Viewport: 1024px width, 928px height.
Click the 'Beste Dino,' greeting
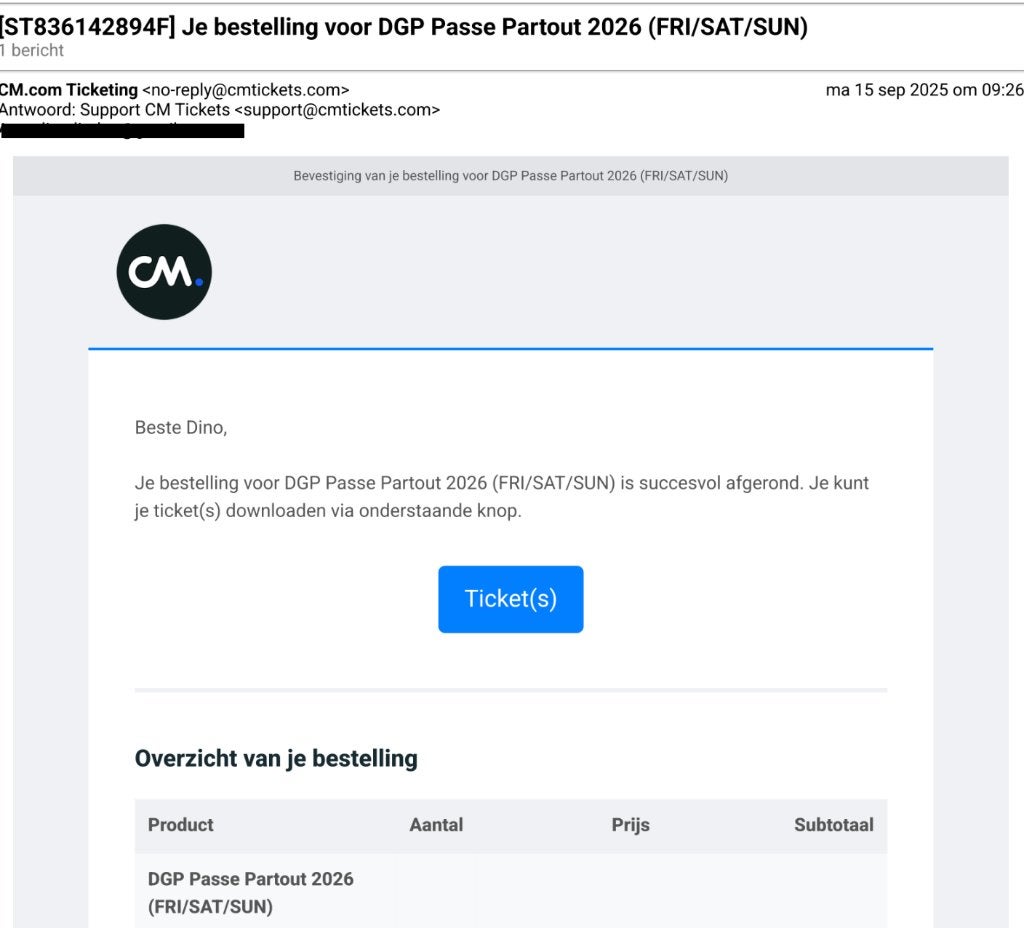tap(181, 427)
